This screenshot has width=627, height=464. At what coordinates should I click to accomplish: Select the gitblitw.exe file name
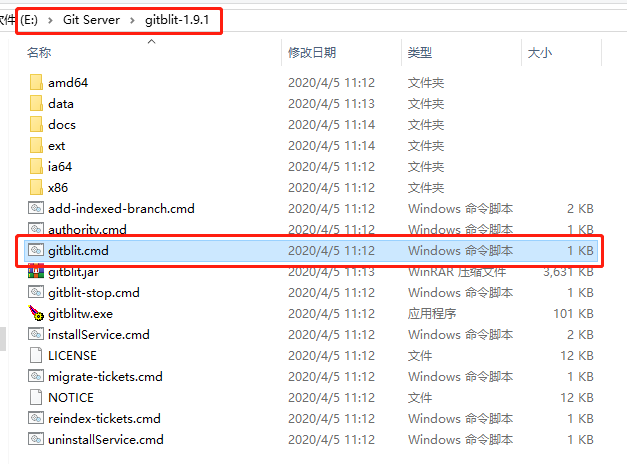(x=80, y=314)
